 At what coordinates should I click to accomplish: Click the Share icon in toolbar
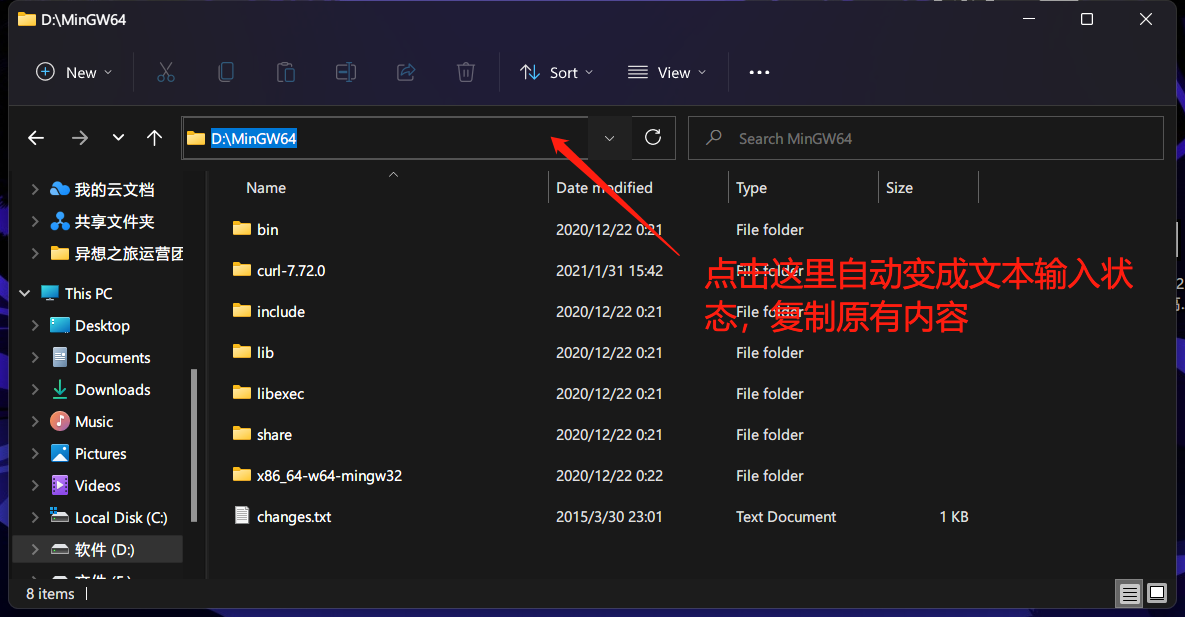(406, 72)
